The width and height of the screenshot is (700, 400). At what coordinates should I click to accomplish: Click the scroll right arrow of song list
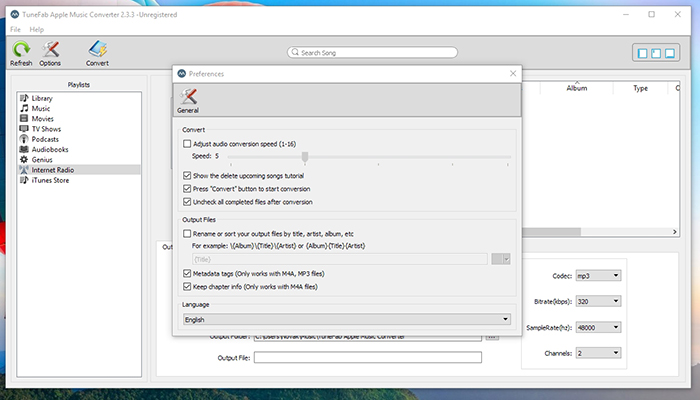(x=675, y=232)
